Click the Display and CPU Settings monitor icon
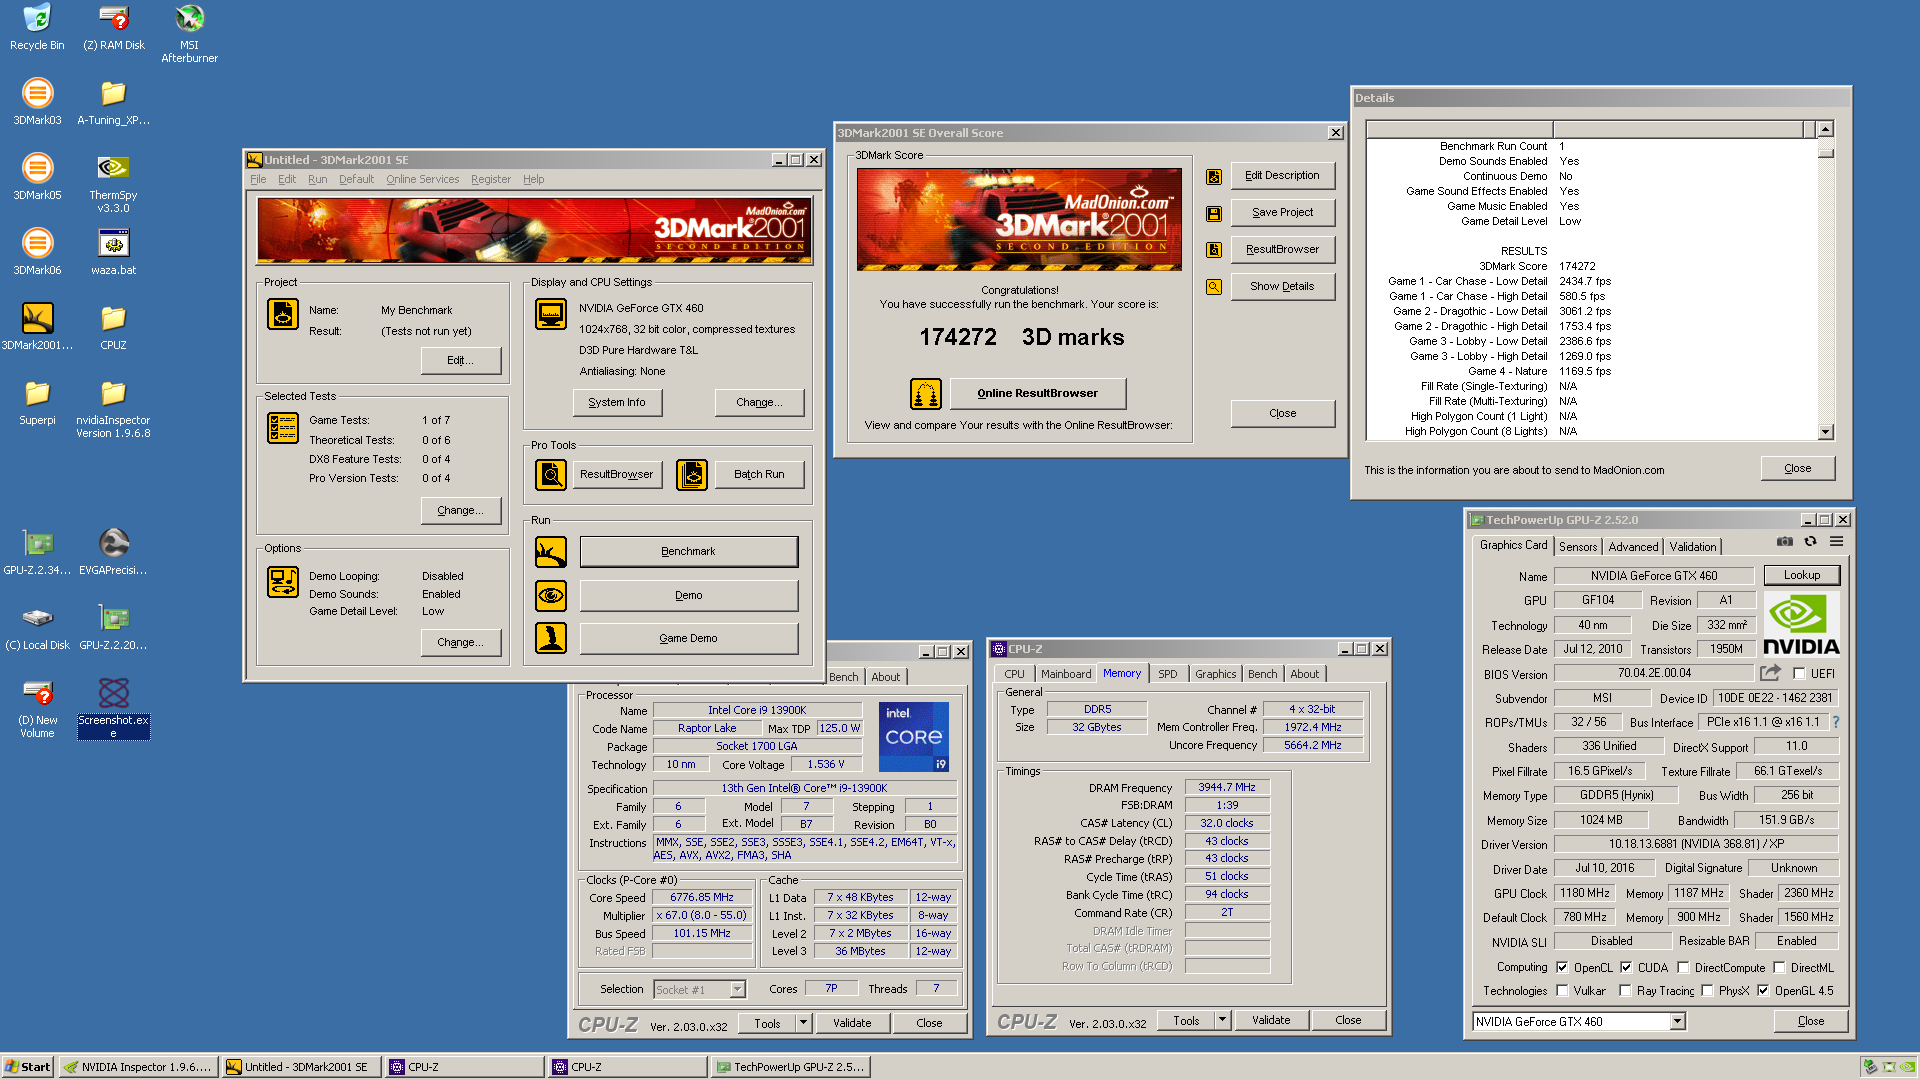This screenshot has height=1080, width=1920. coord(551,315)
